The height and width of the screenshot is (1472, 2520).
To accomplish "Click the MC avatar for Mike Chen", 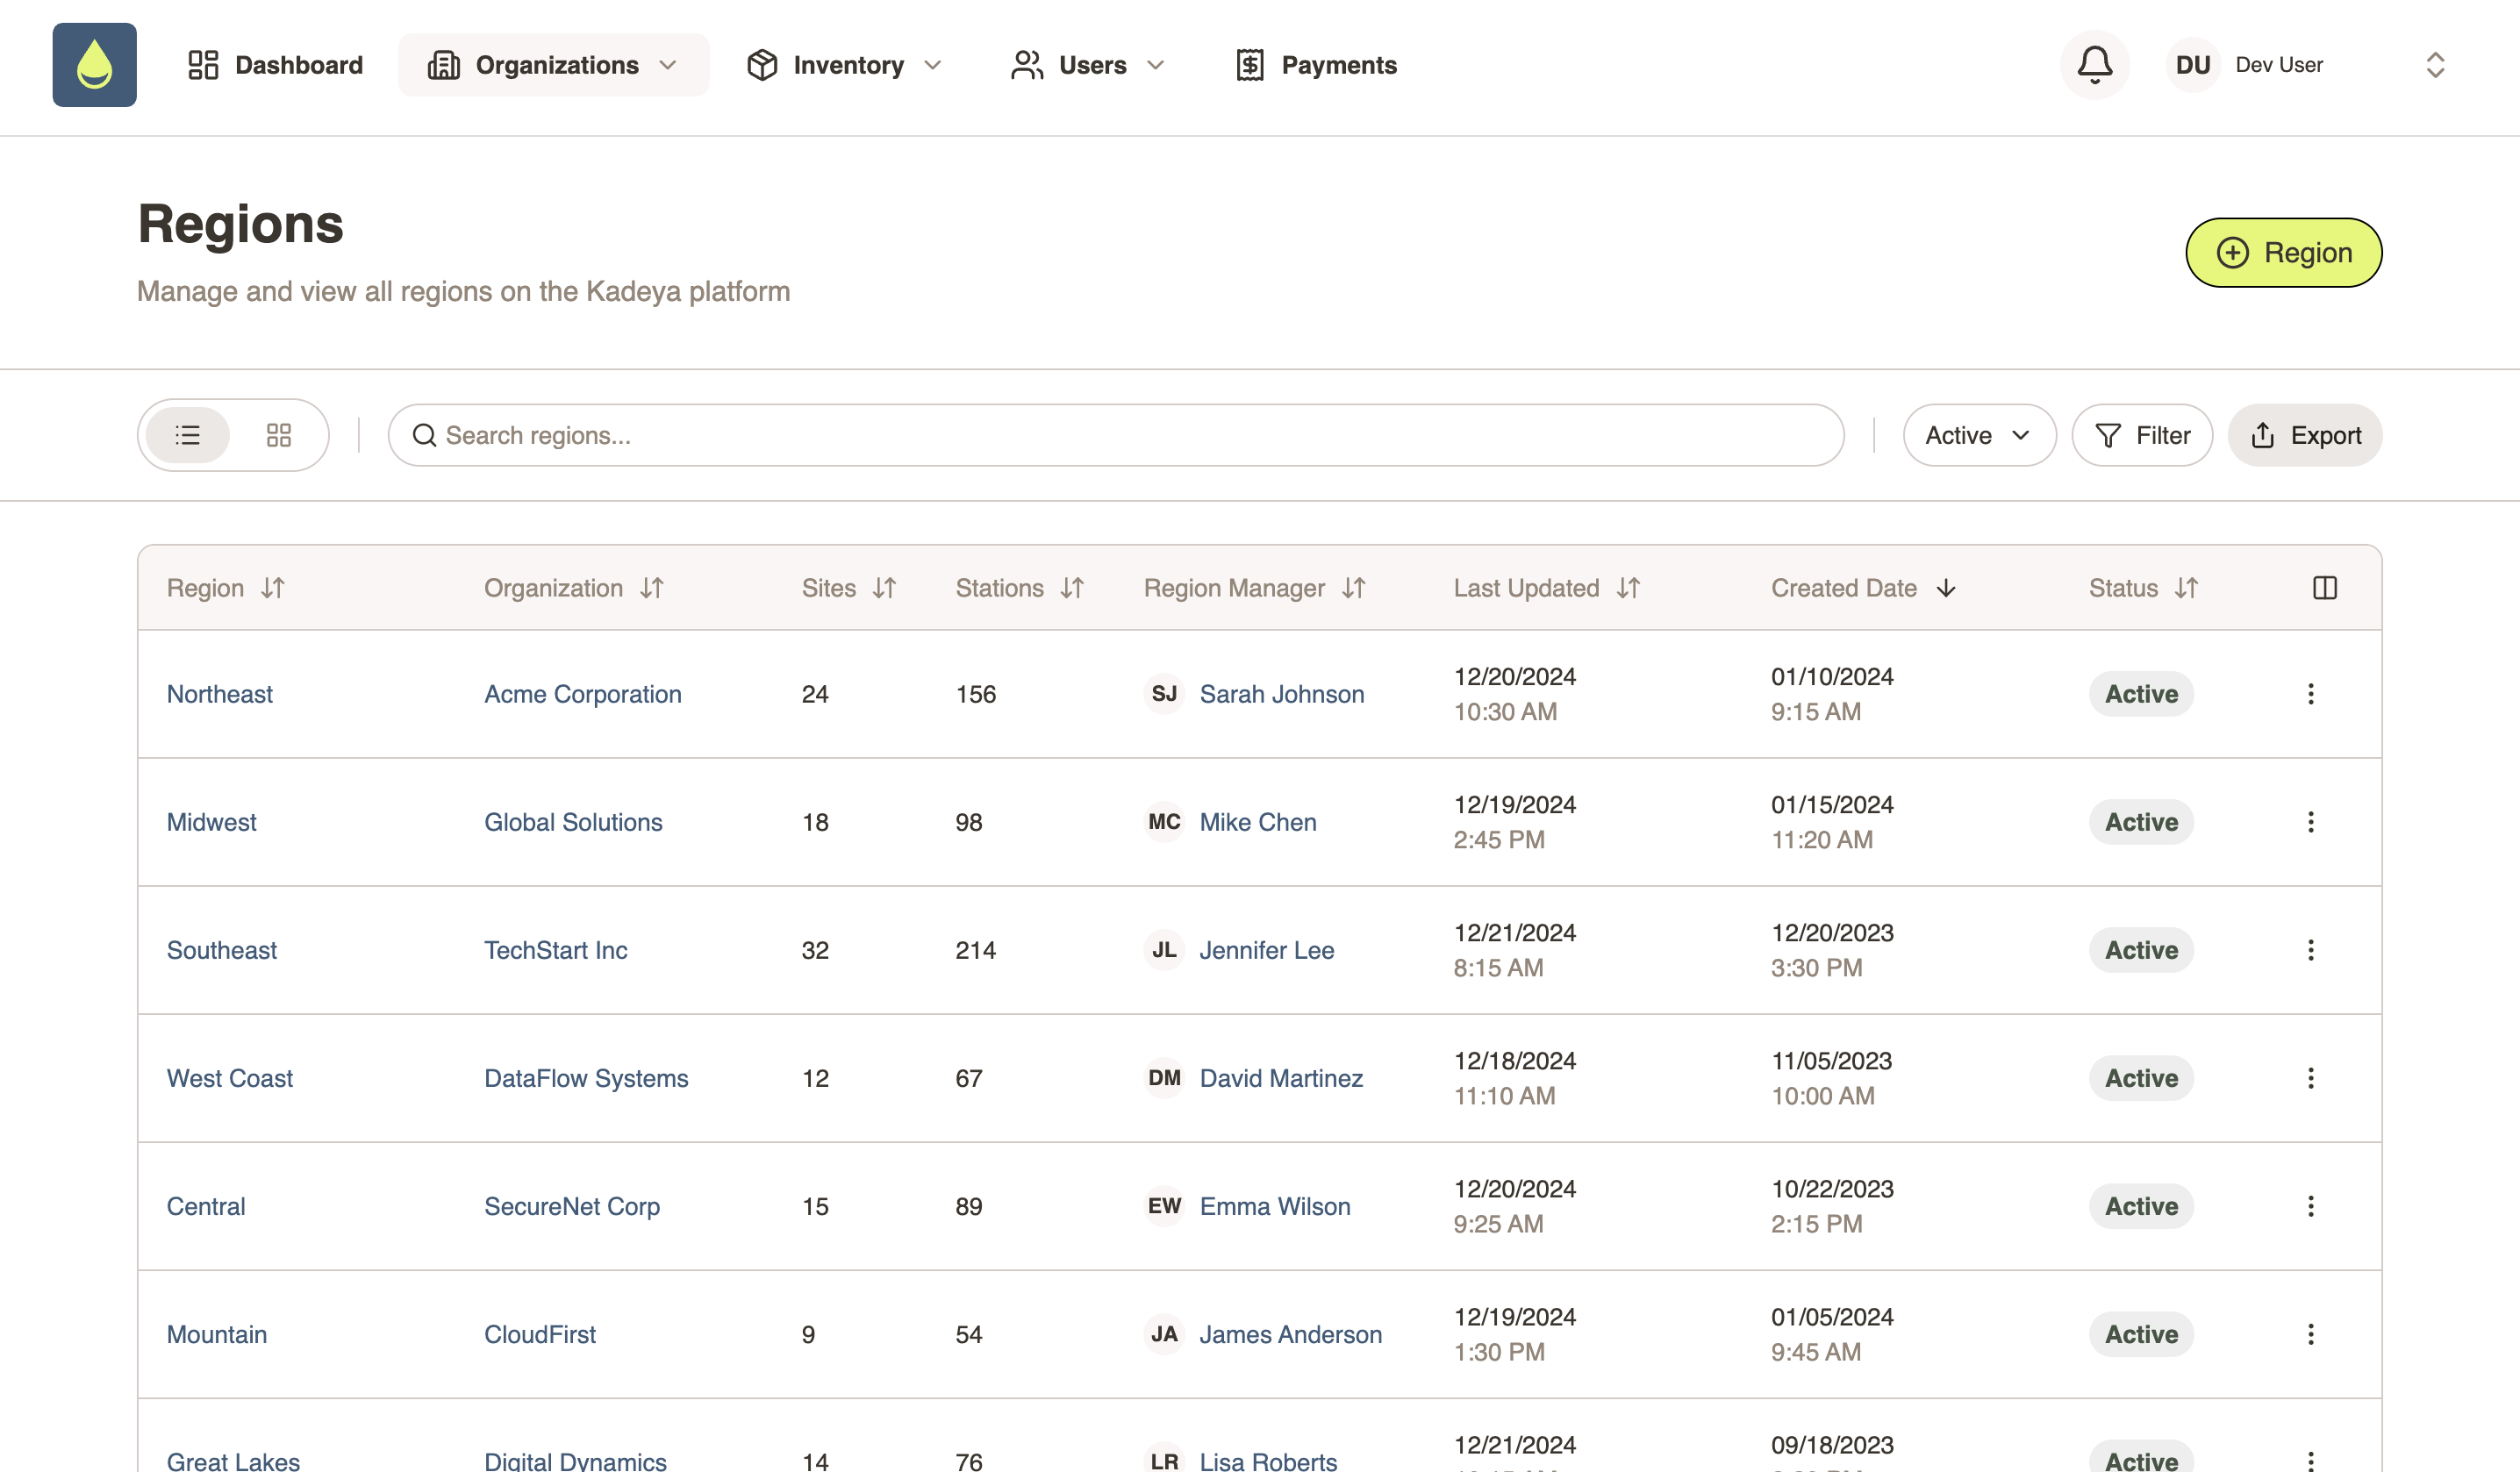I will pyautogui.click(x=1164, y=822).
